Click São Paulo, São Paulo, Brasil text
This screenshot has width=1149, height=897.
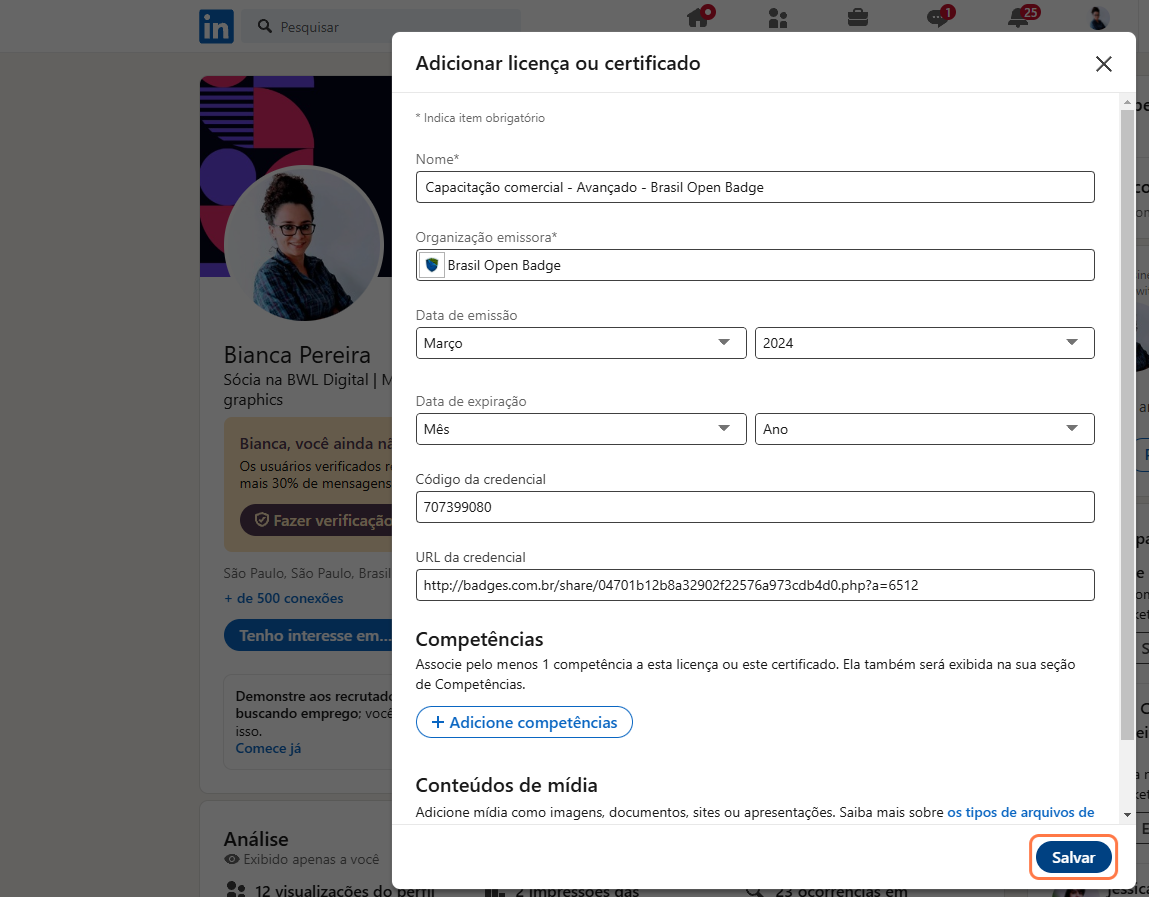coord(307,573)
